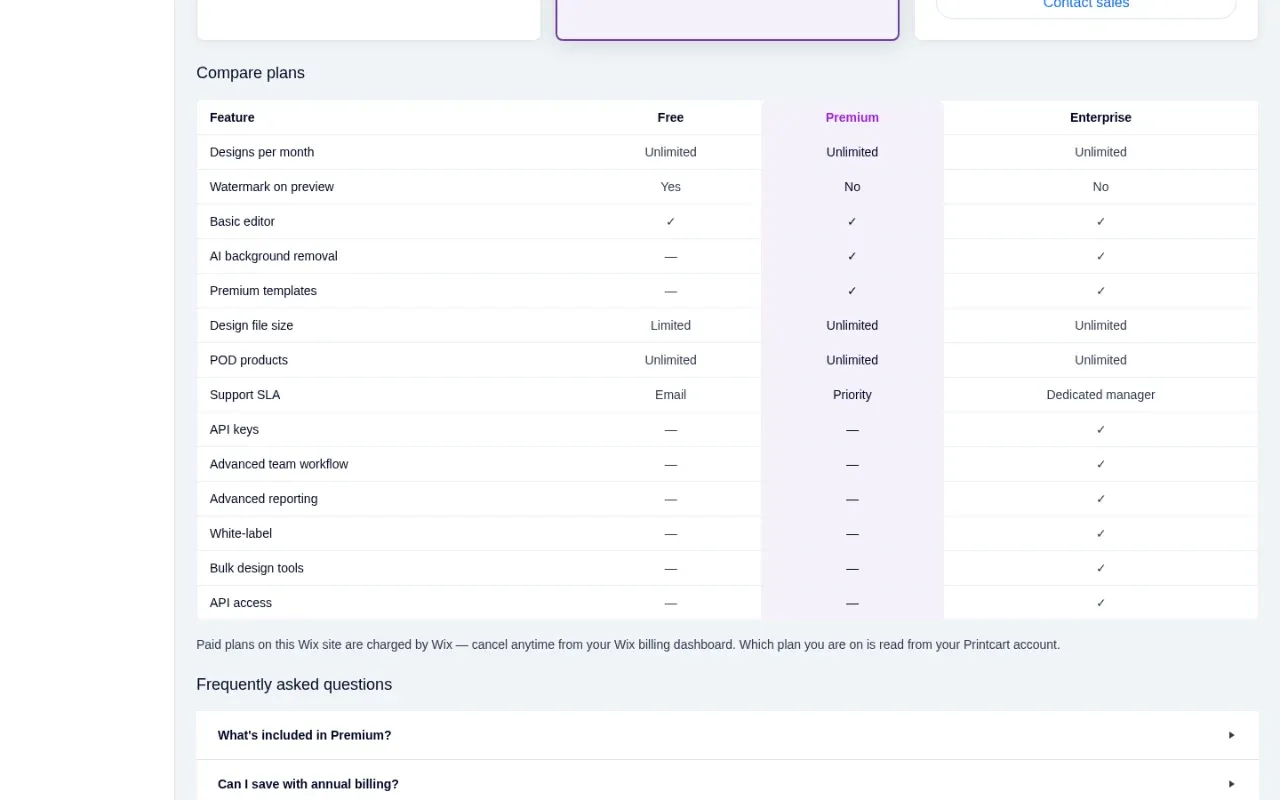Click the "Advanced team workflow" row label

pos(279,464)
